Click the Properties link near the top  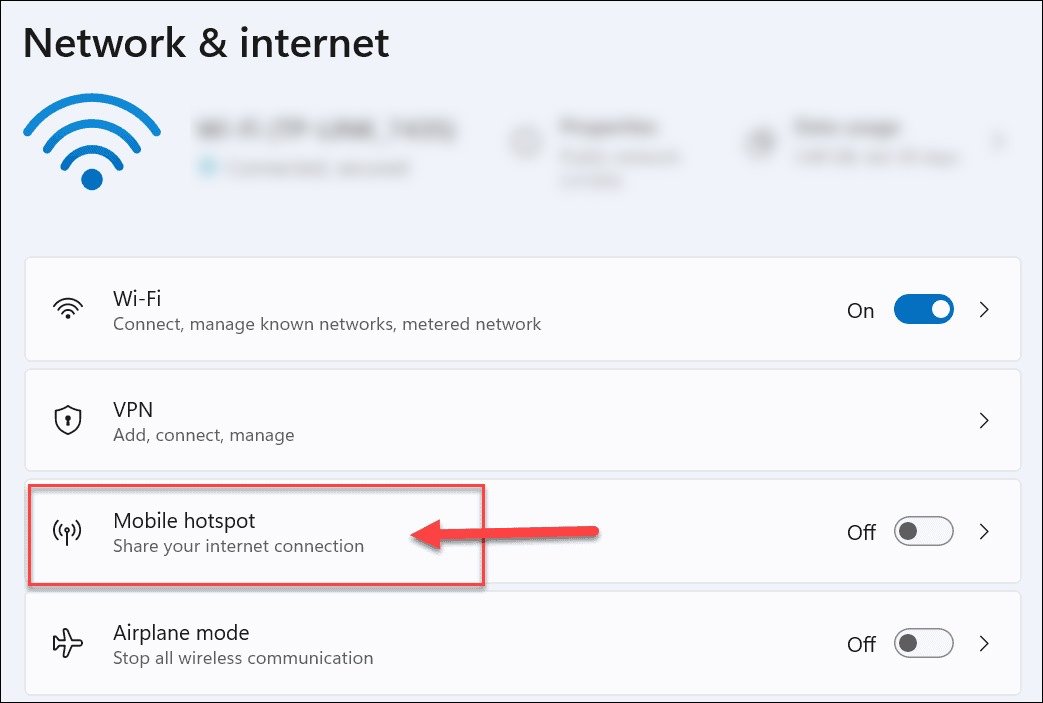[x=608, y=127]
